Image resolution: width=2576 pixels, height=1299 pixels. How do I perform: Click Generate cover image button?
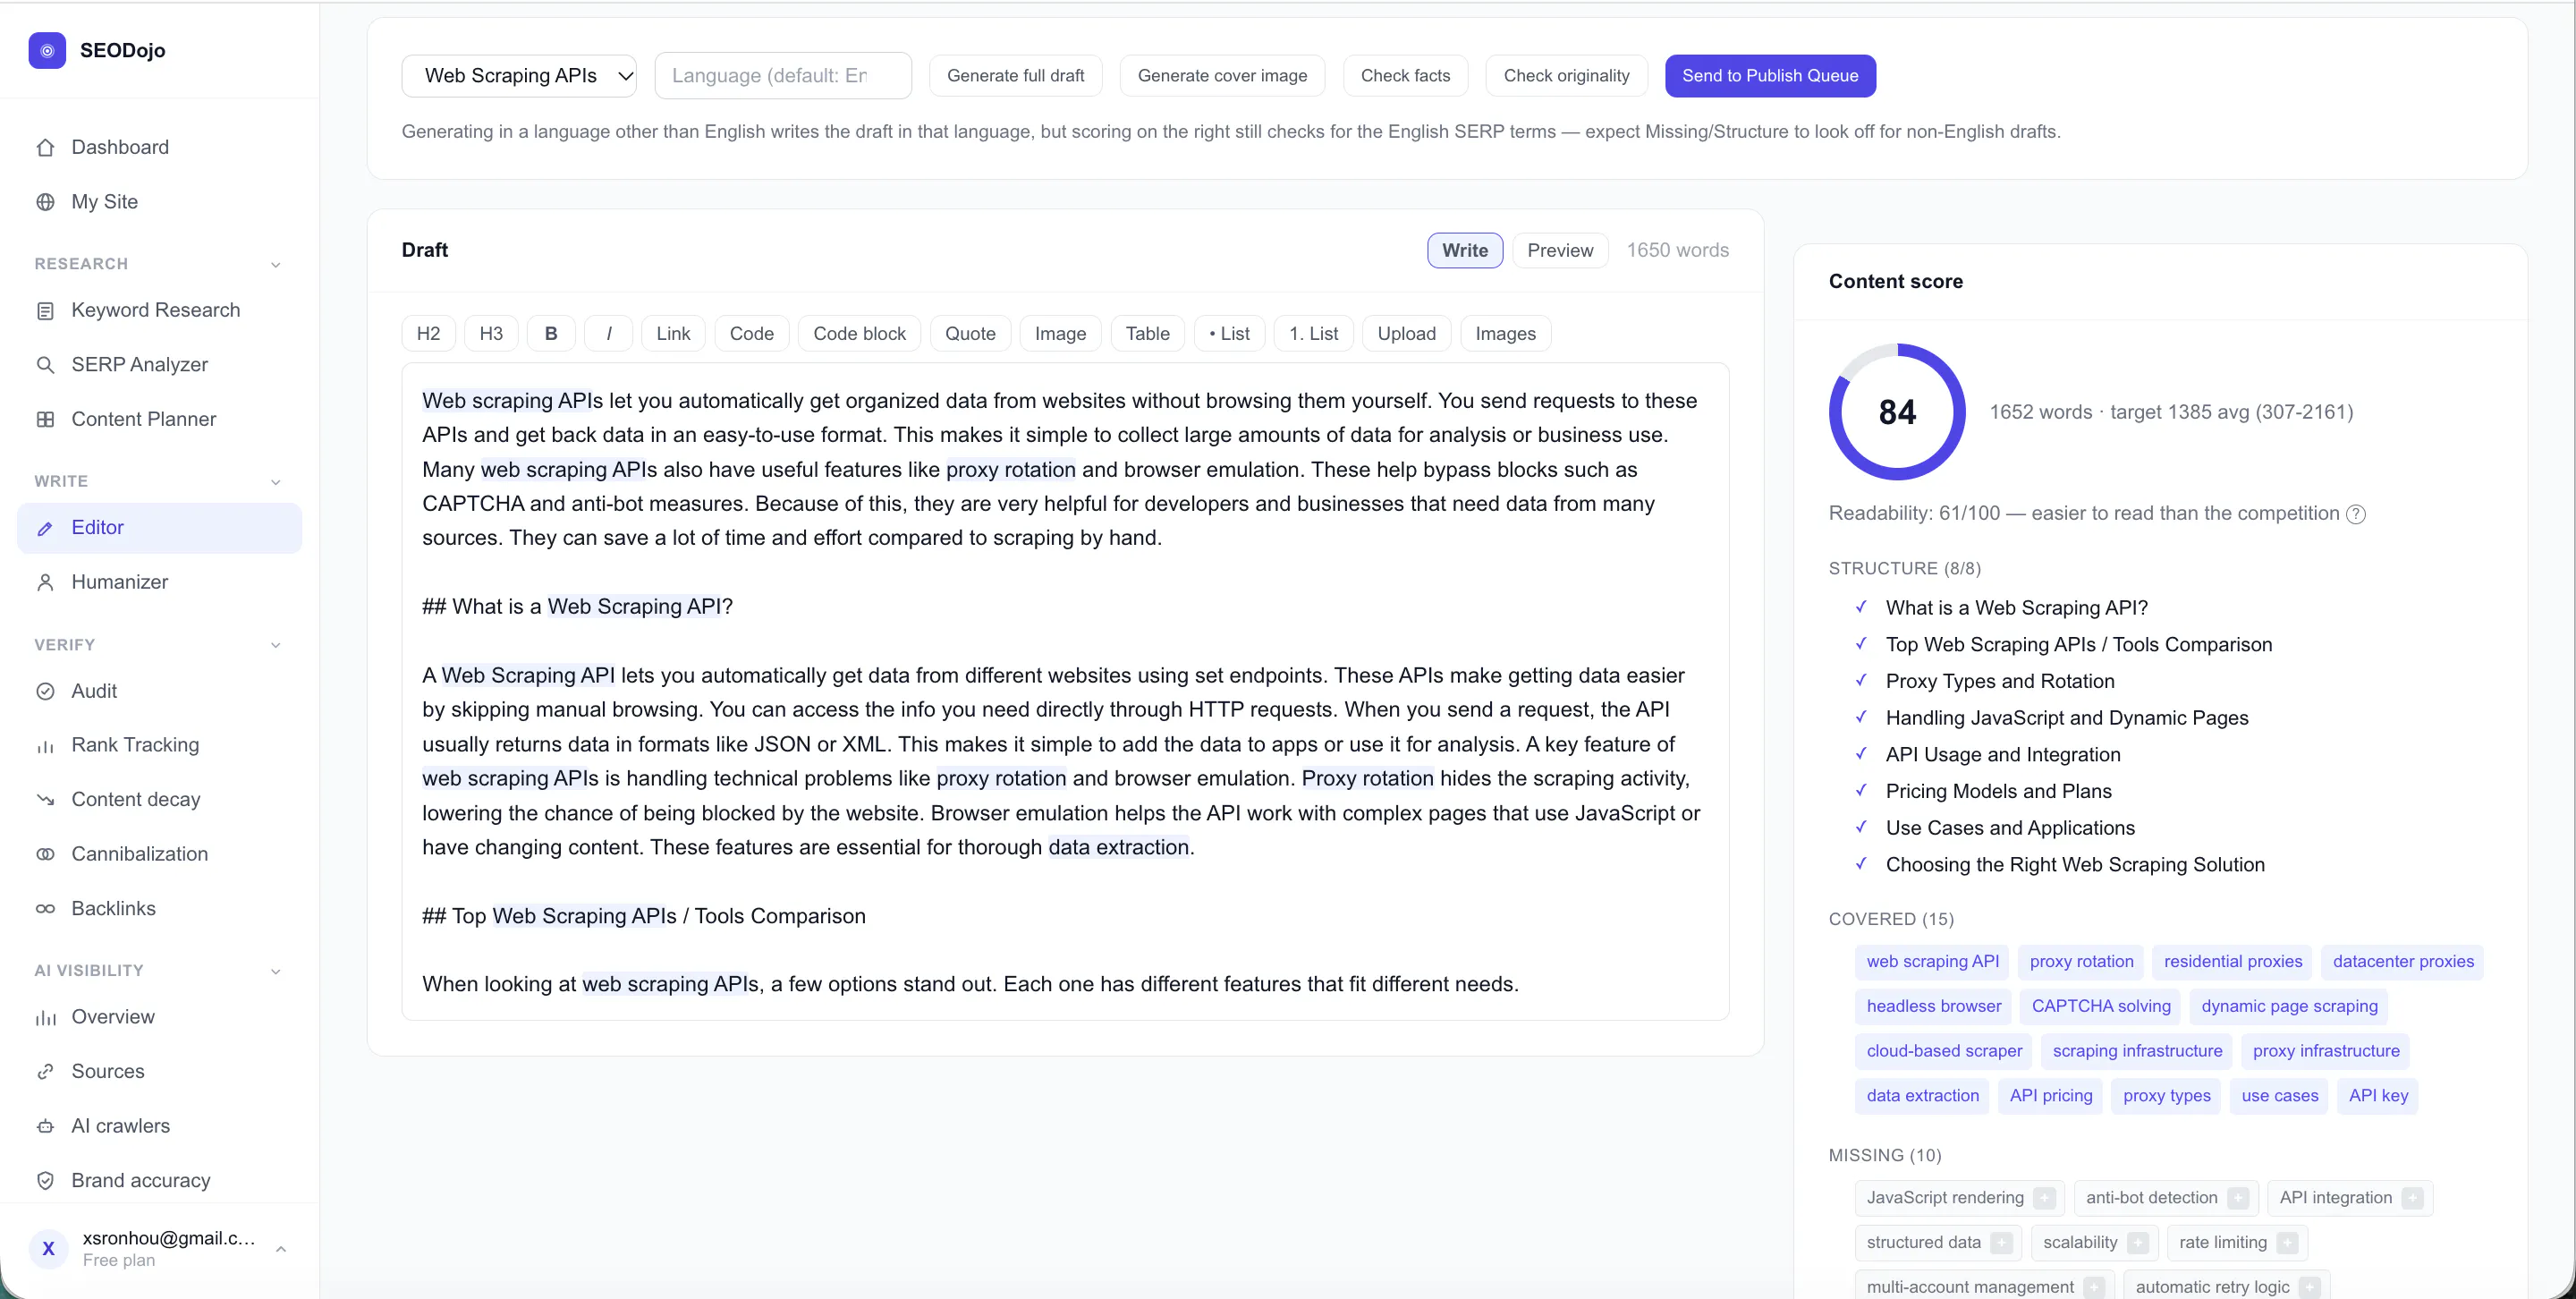[x=1222, y=76]
